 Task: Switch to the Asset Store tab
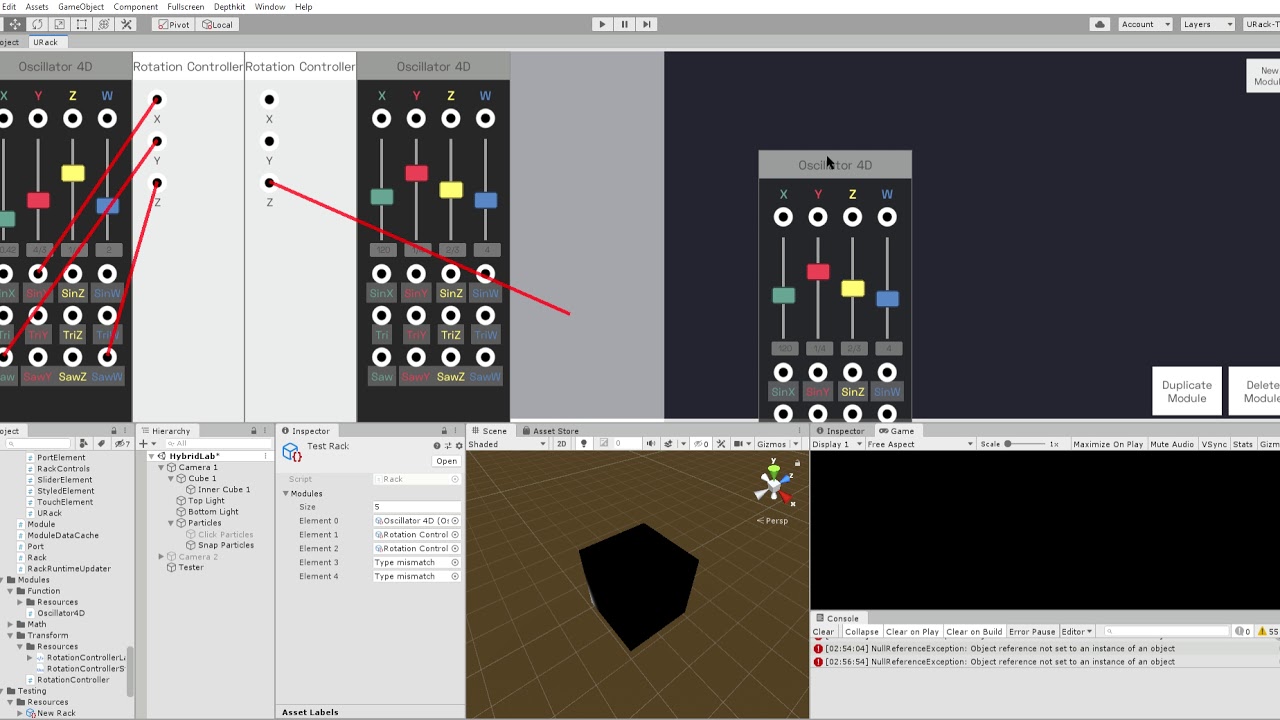[x=548, y=431]
